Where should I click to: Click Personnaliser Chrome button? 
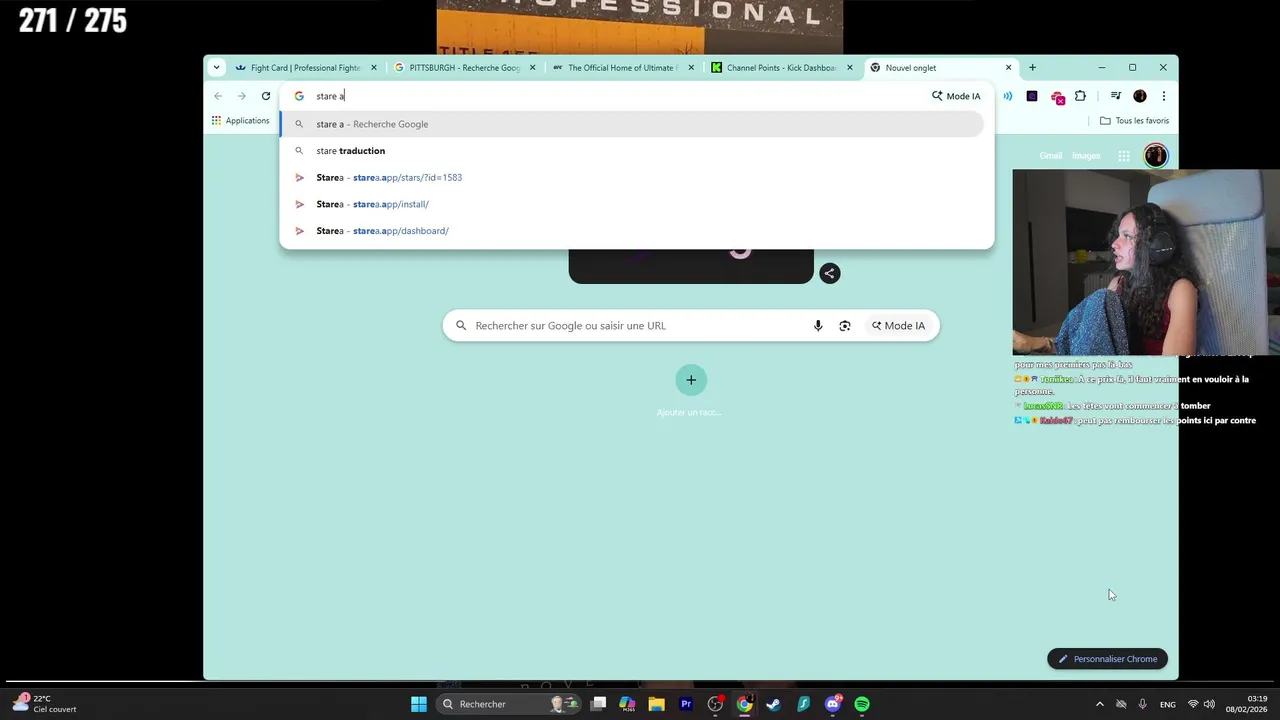pyautogui.click(x=1107, y=659)
